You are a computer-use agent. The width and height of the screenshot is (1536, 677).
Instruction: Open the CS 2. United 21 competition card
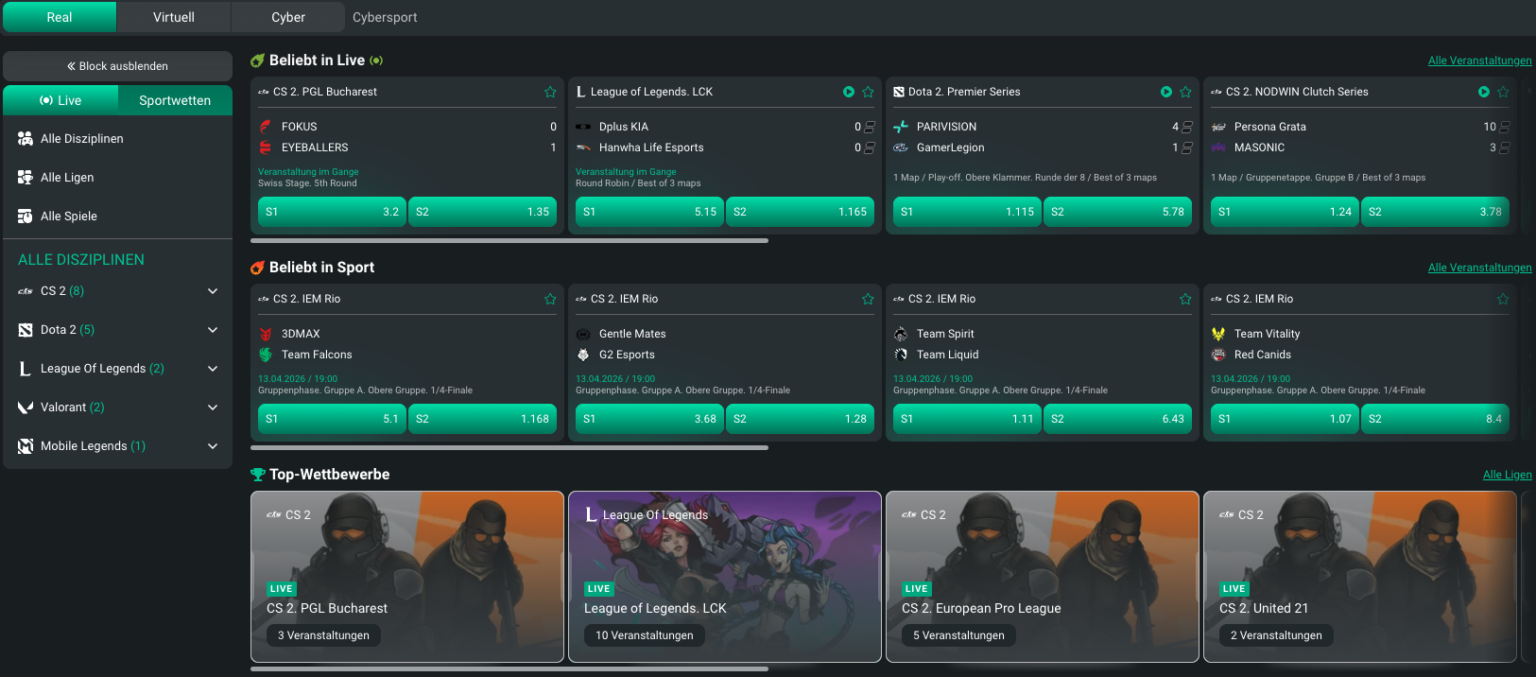pos(1360,577)
